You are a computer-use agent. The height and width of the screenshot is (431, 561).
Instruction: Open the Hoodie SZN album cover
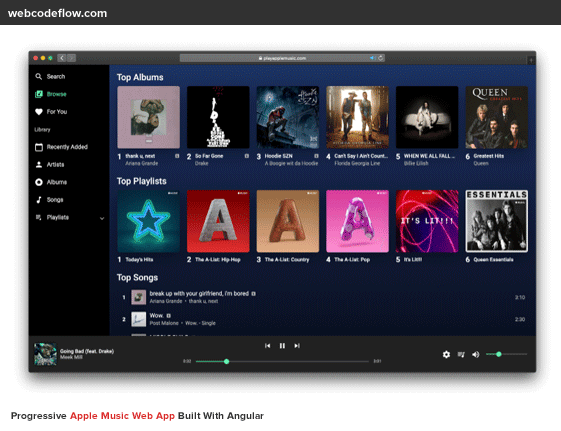[x=288, y=117]
